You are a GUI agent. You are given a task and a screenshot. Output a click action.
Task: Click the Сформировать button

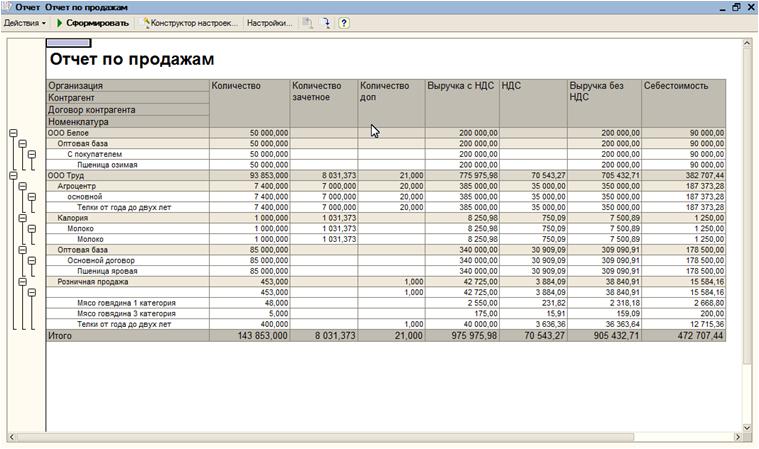tap(93, 23)
